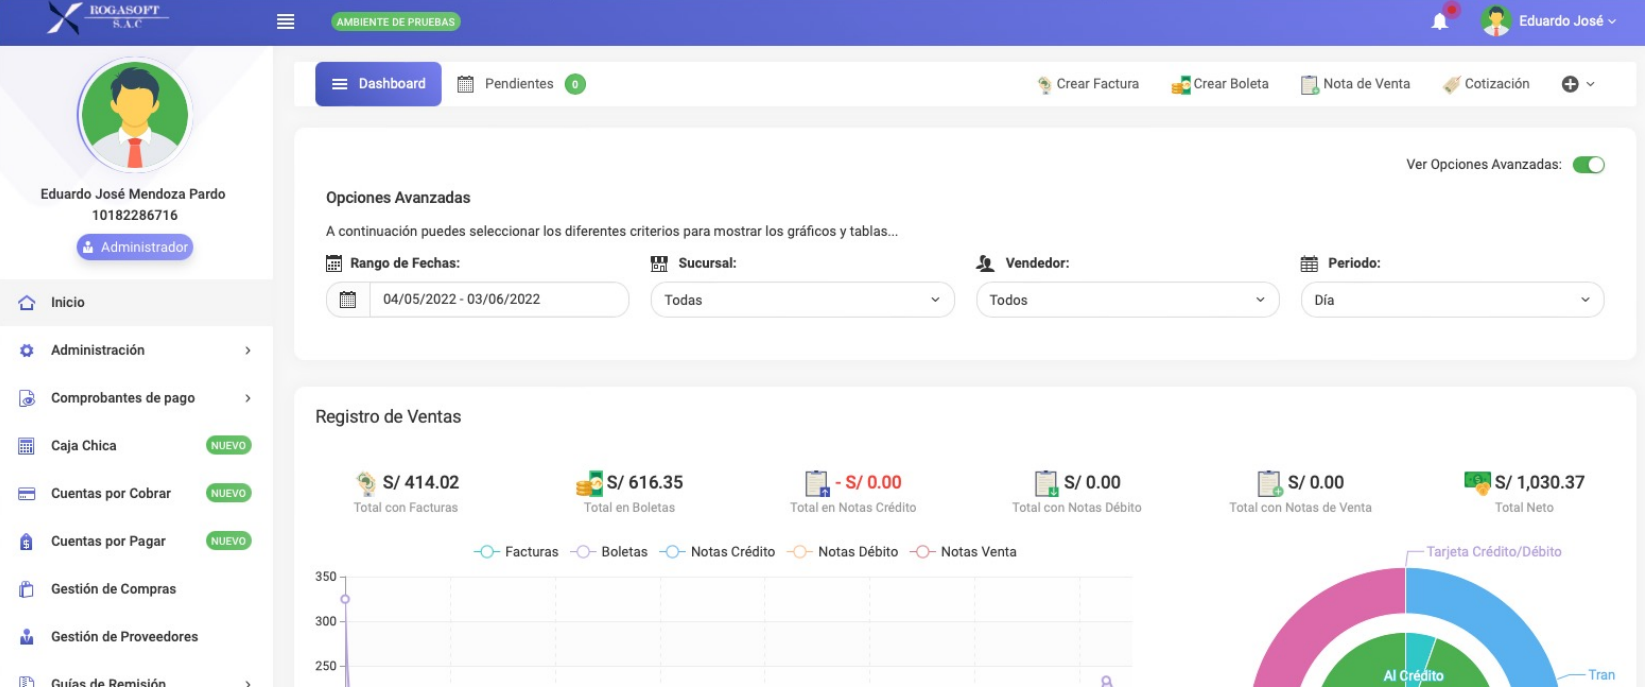Open the Vendedor dropdown showing Todos
This screenshot has width=1645, height=687.
coord(1127,300)
